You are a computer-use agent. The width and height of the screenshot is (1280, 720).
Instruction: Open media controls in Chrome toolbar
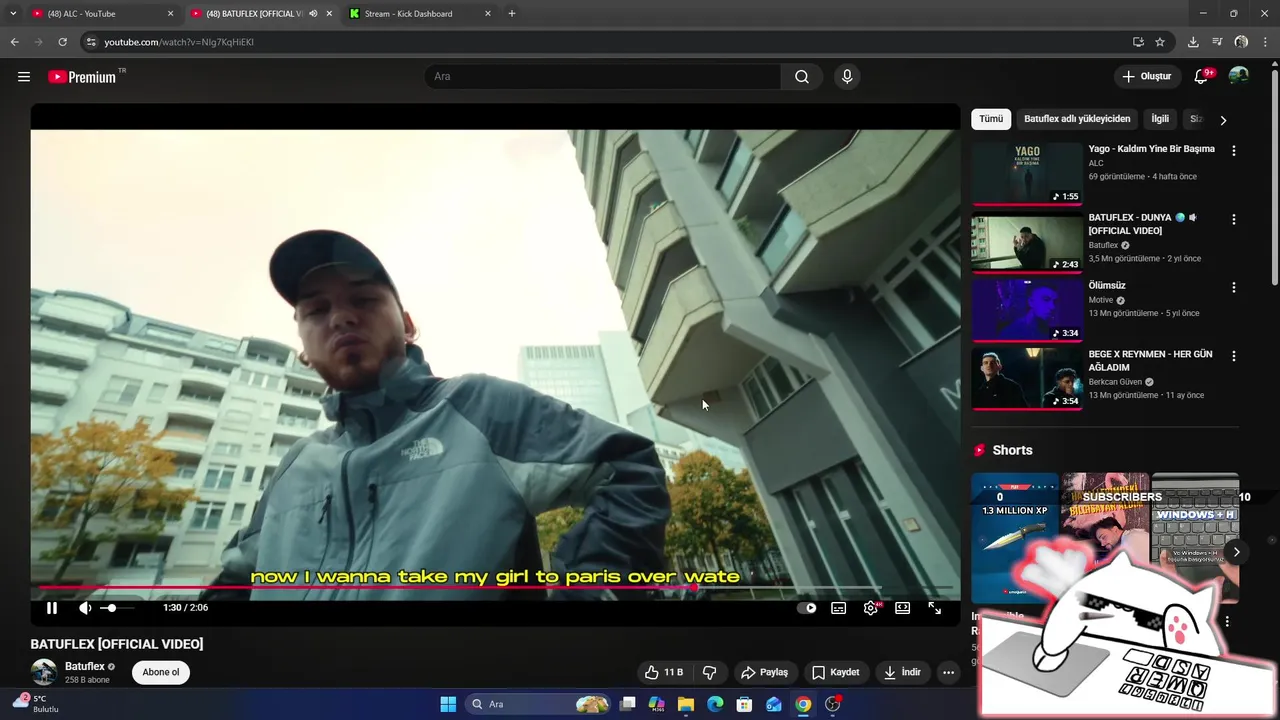[x=1217, y=42]
